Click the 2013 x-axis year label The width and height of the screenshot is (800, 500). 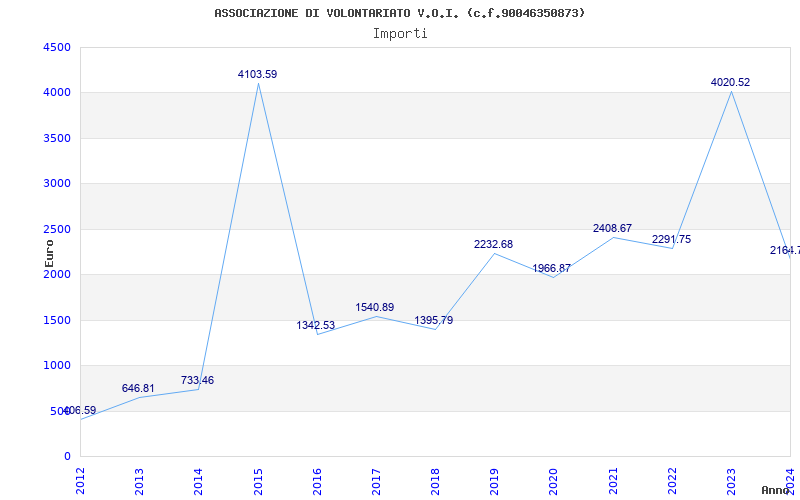[139, 482]
